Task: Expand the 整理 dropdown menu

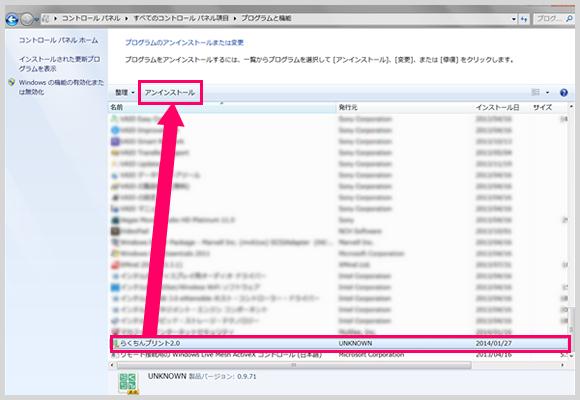Action: click(124, 93)
